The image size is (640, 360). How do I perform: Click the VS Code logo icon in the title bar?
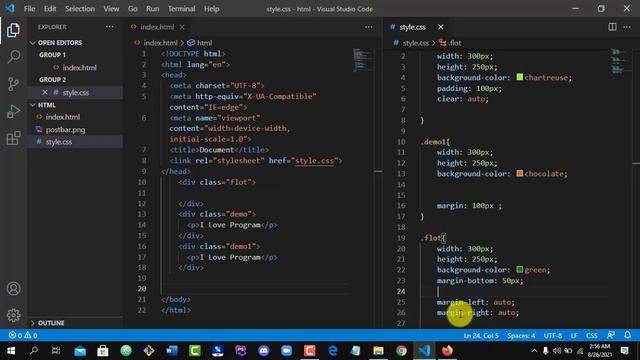[10, 8]
